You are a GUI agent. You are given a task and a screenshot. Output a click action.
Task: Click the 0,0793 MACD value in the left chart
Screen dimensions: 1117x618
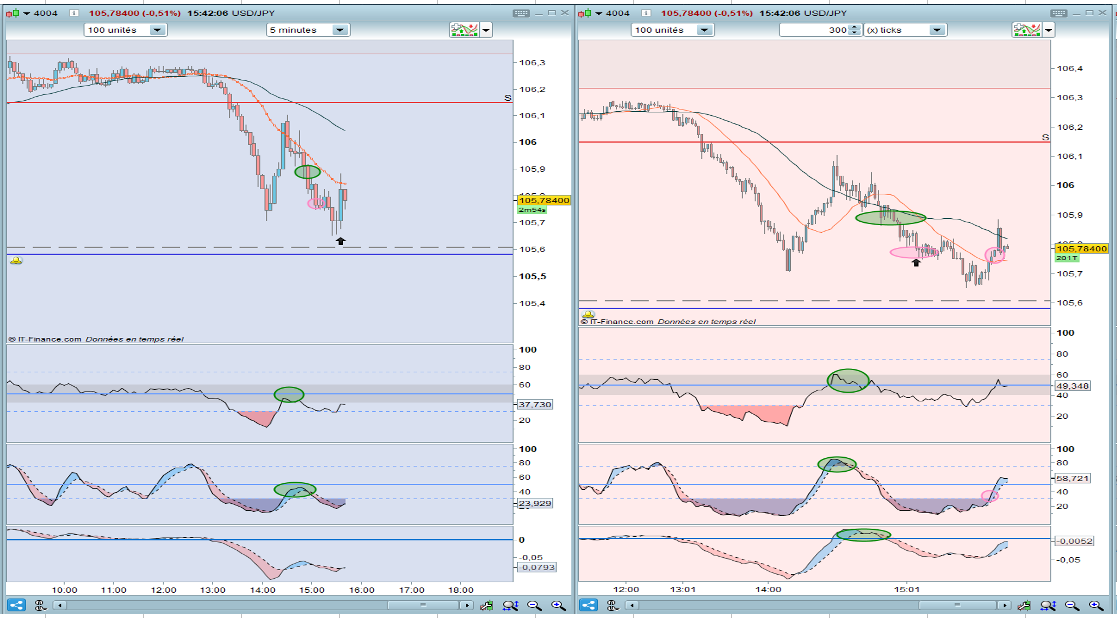[536, 567]
